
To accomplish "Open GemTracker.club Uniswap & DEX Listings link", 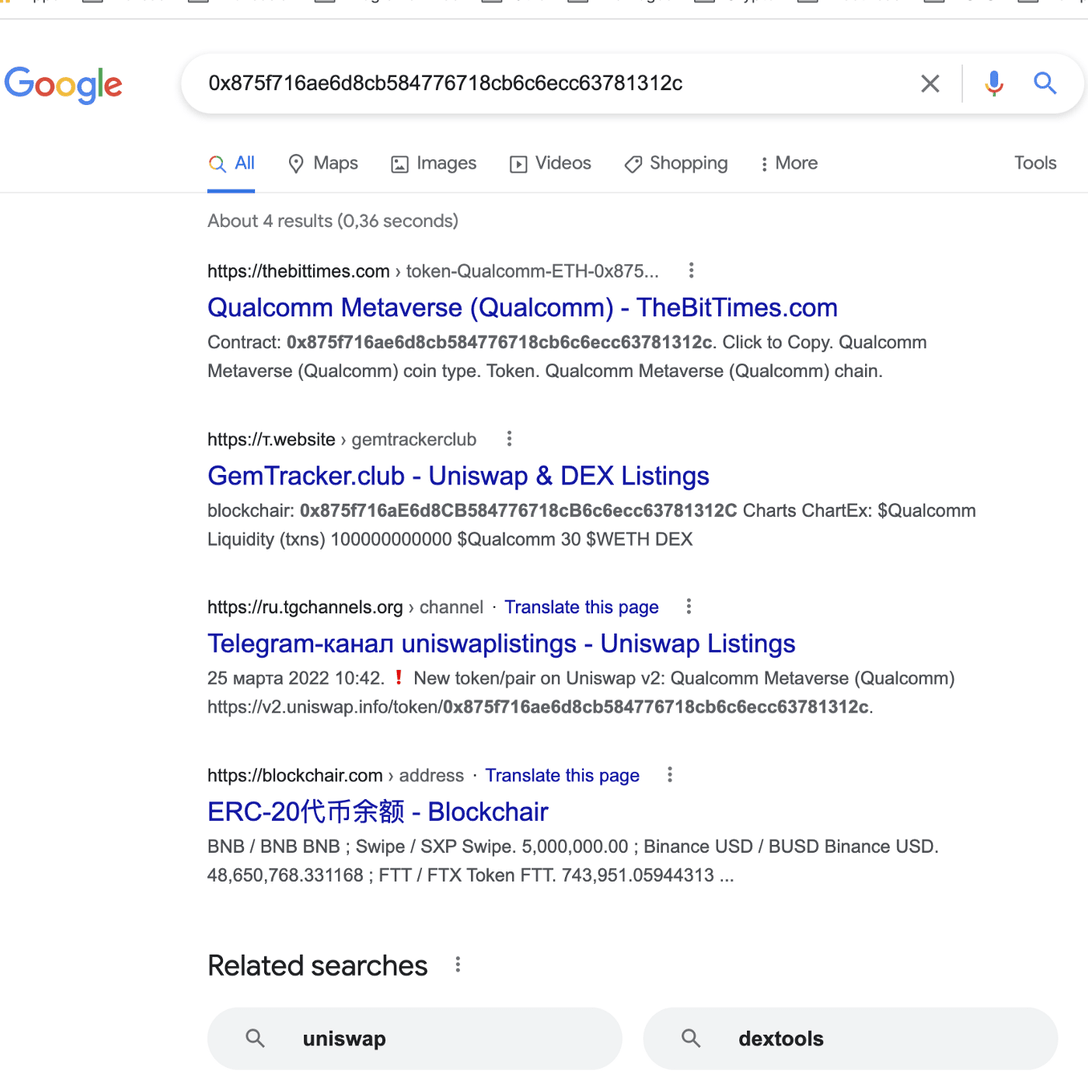I will tap(458, 475).
